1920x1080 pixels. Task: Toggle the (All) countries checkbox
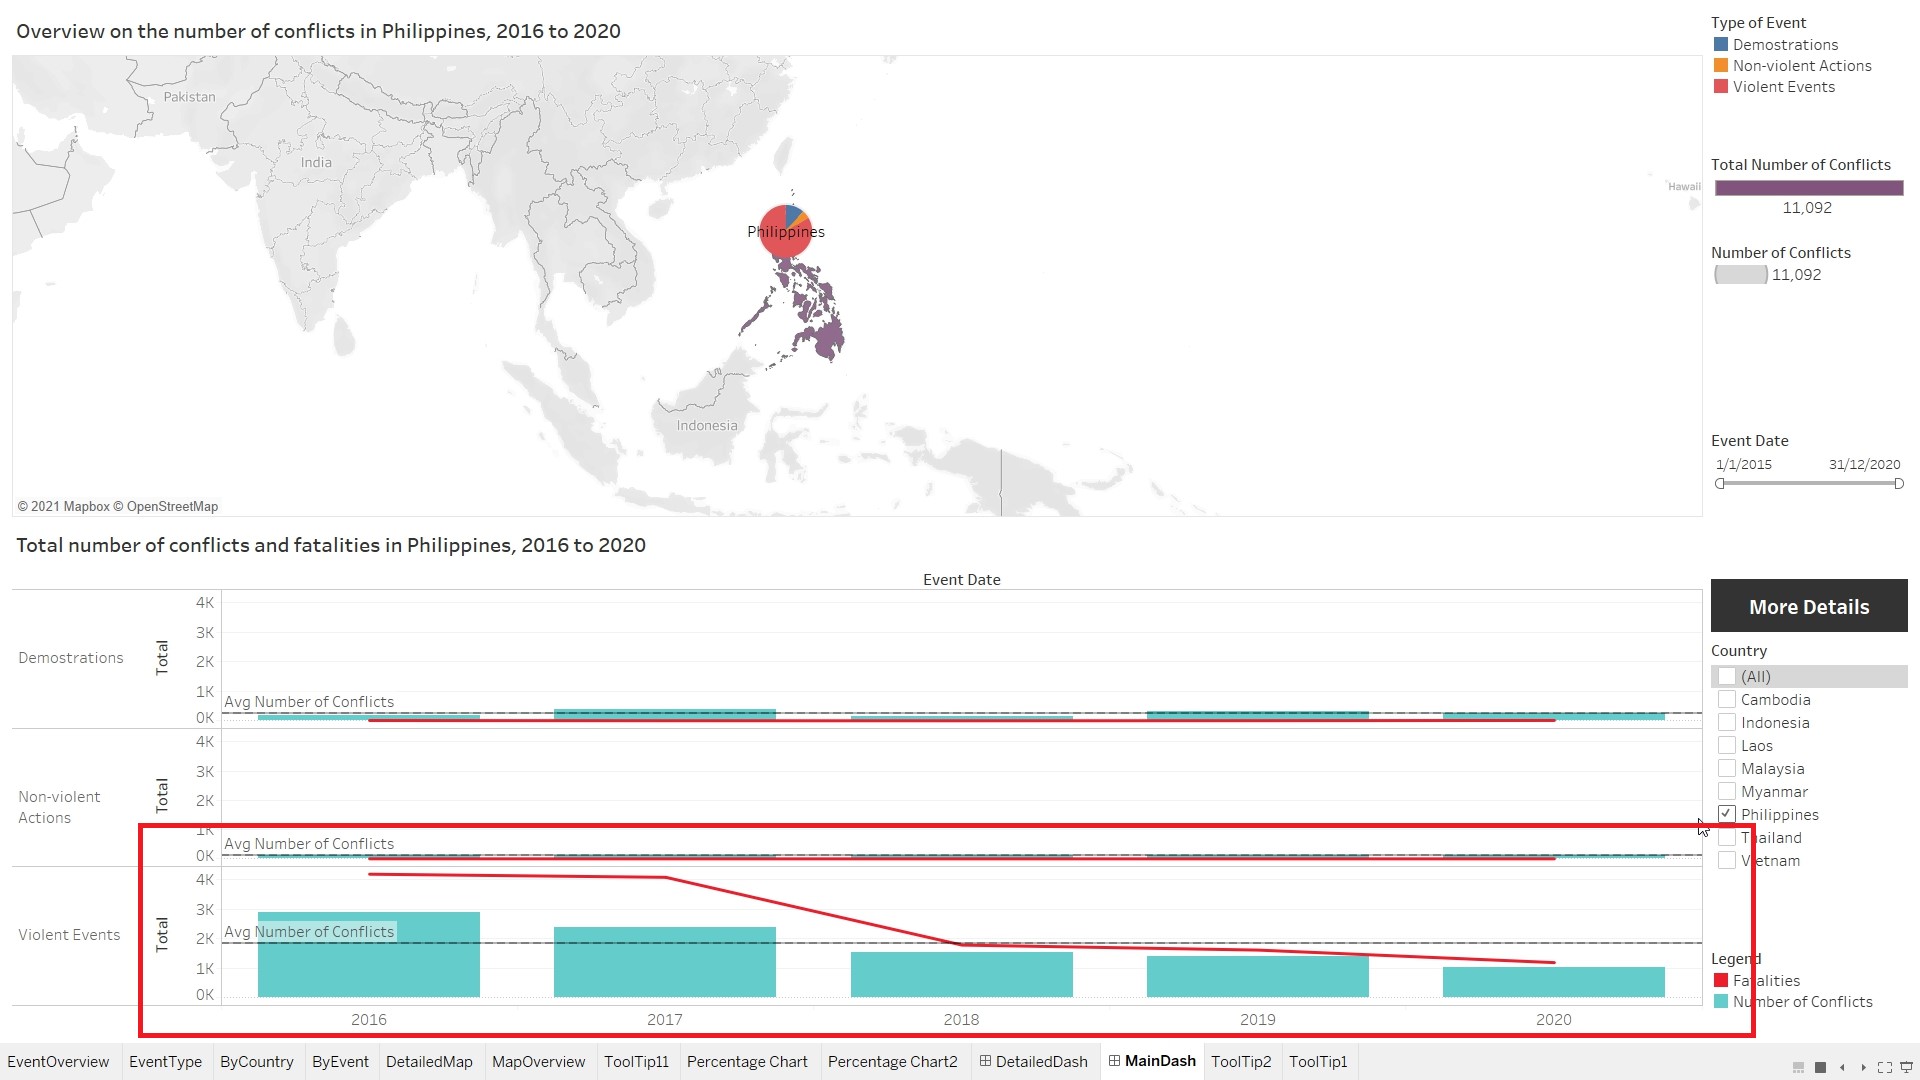(1726, 676)
